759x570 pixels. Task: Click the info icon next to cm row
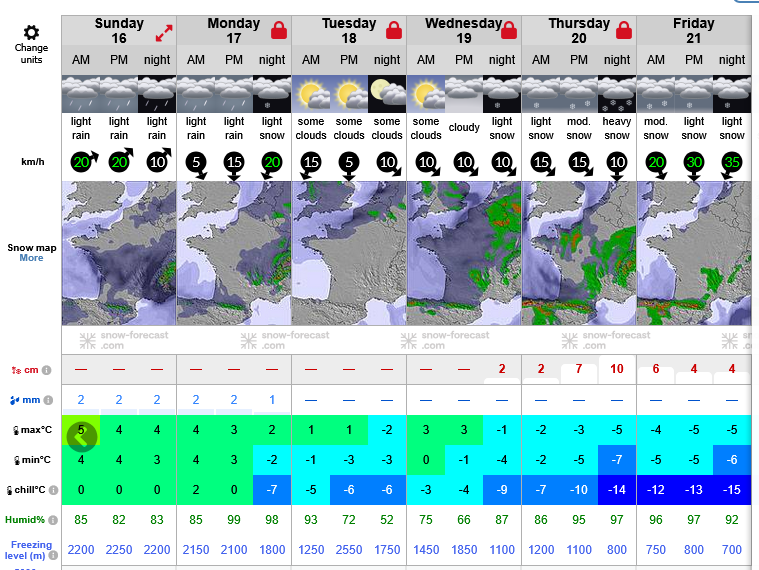click(x=46, y=370)
